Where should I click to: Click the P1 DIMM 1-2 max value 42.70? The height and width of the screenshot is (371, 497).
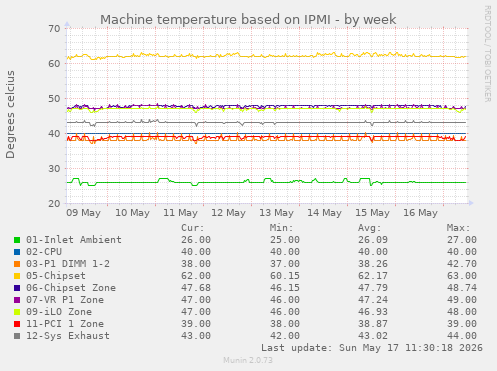click(462, 264)
